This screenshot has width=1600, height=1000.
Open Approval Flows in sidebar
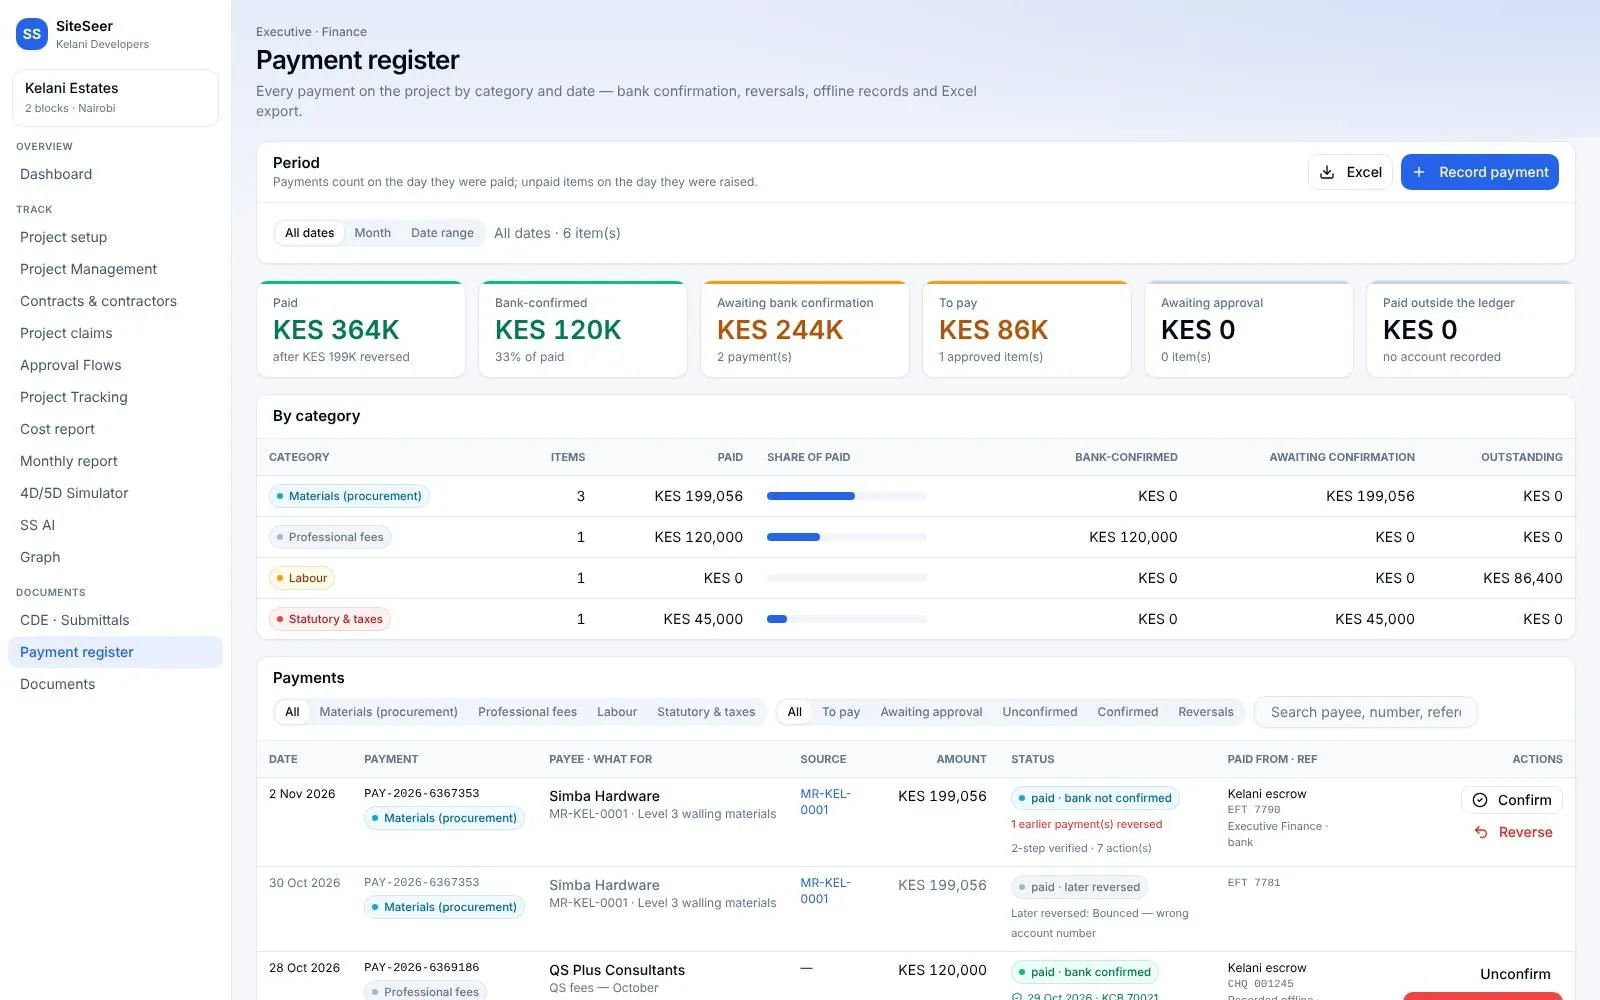click(115, 365)
